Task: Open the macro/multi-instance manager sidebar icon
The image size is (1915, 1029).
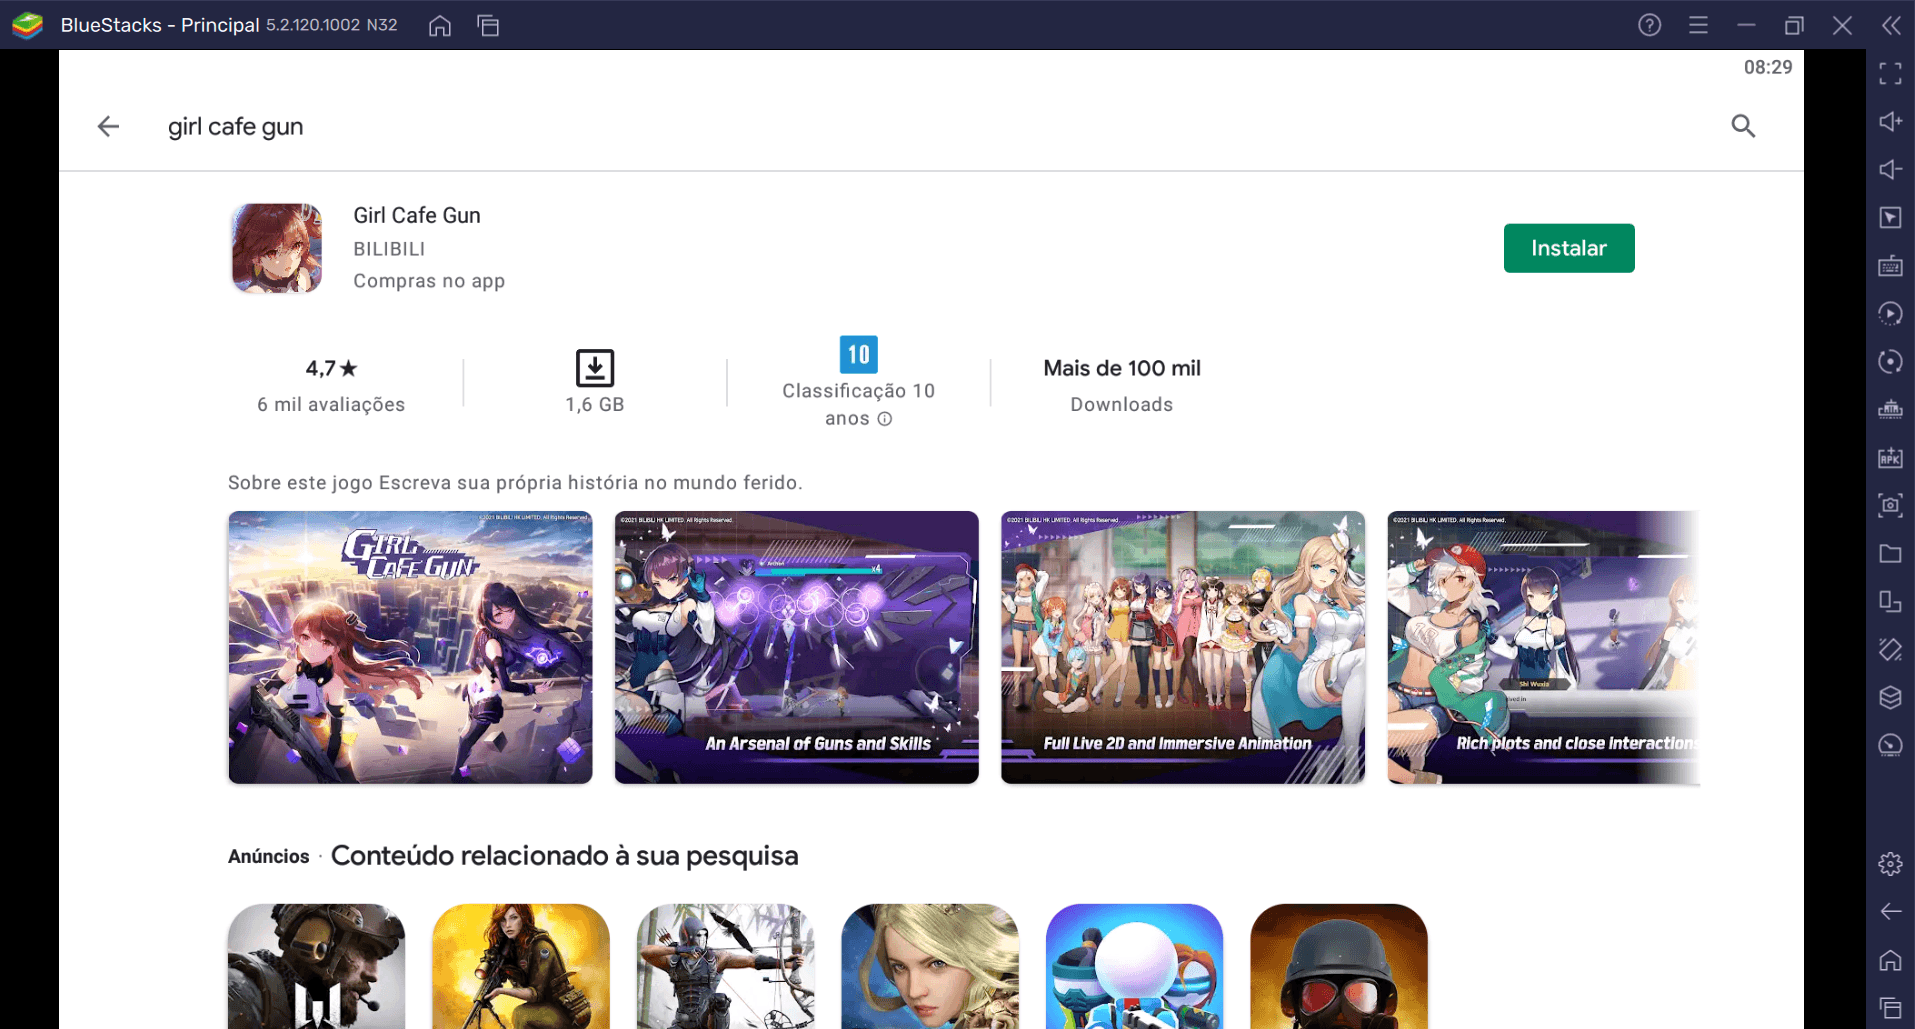Action: pyautogui.click(x=1890, y=410)
